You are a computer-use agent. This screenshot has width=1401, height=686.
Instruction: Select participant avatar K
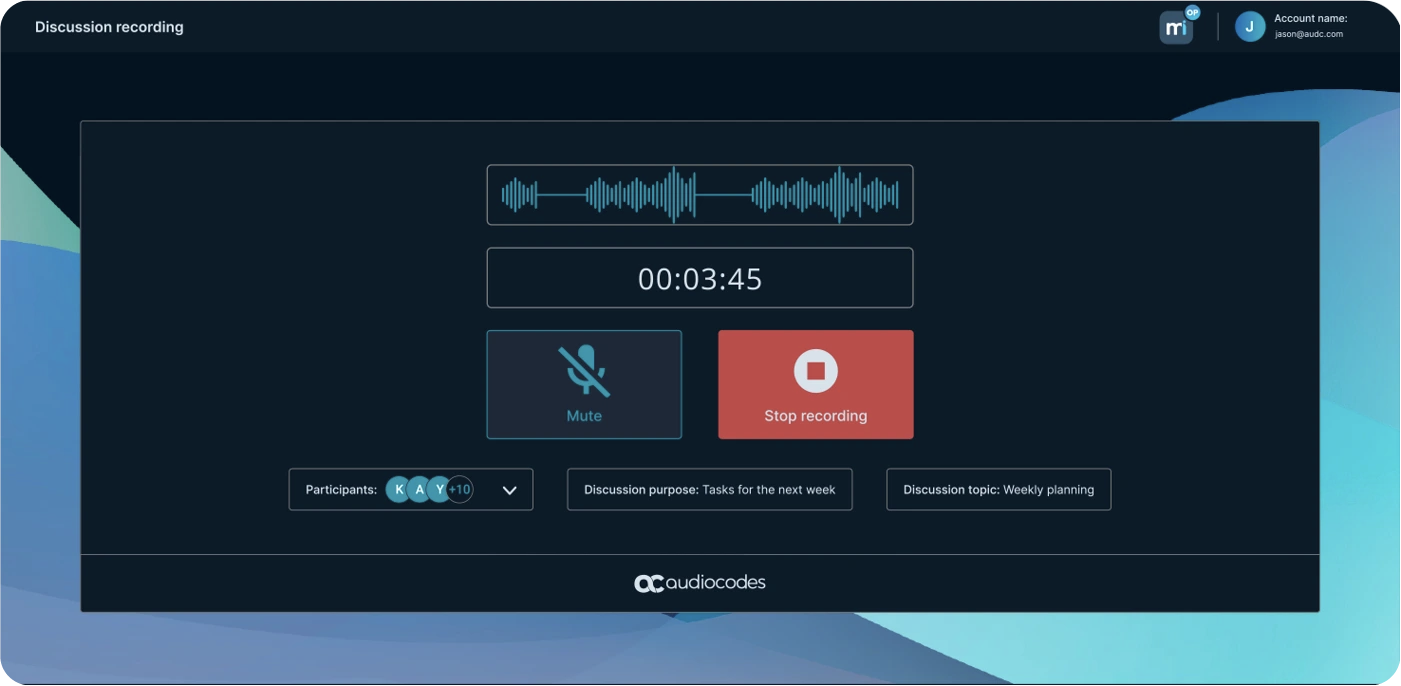point(399,490)
